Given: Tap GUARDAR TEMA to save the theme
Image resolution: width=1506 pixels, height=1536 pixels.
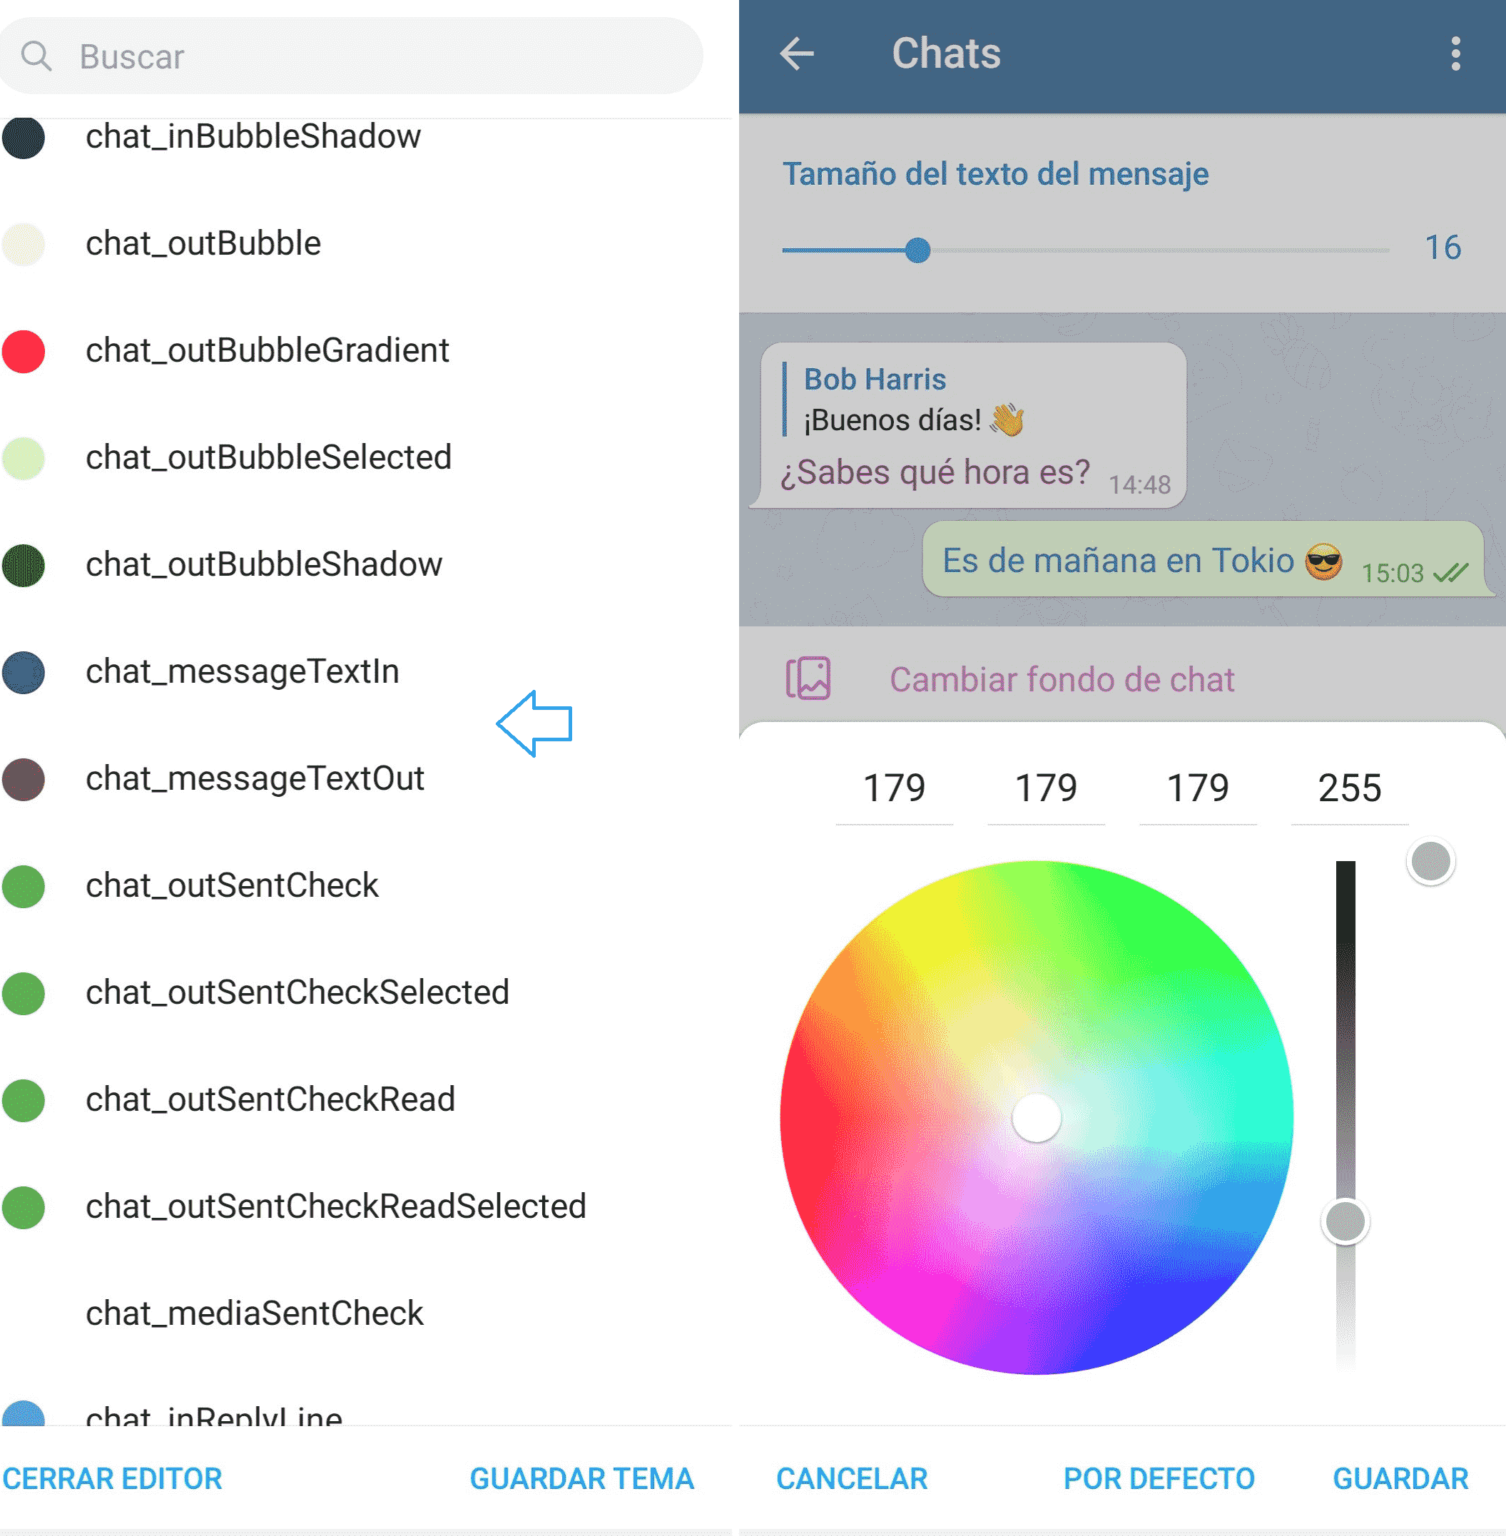Looking at the screenshot, I should 582,1478.
